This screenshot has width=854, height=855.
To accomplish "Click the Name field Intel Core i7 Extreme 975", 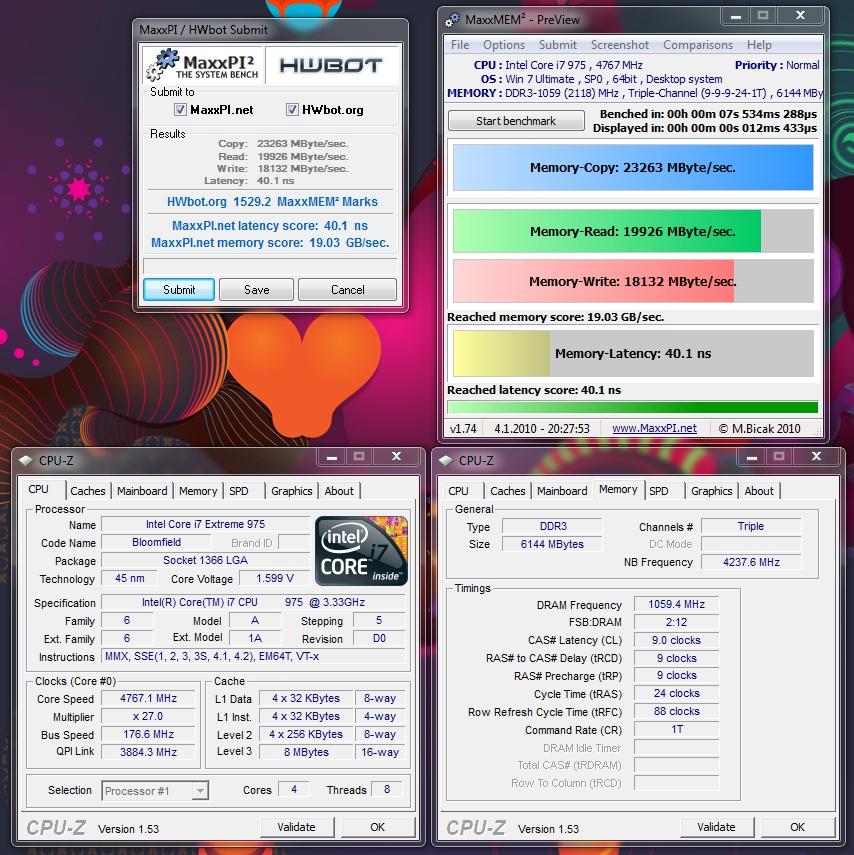I will click(x=205, y=524).
